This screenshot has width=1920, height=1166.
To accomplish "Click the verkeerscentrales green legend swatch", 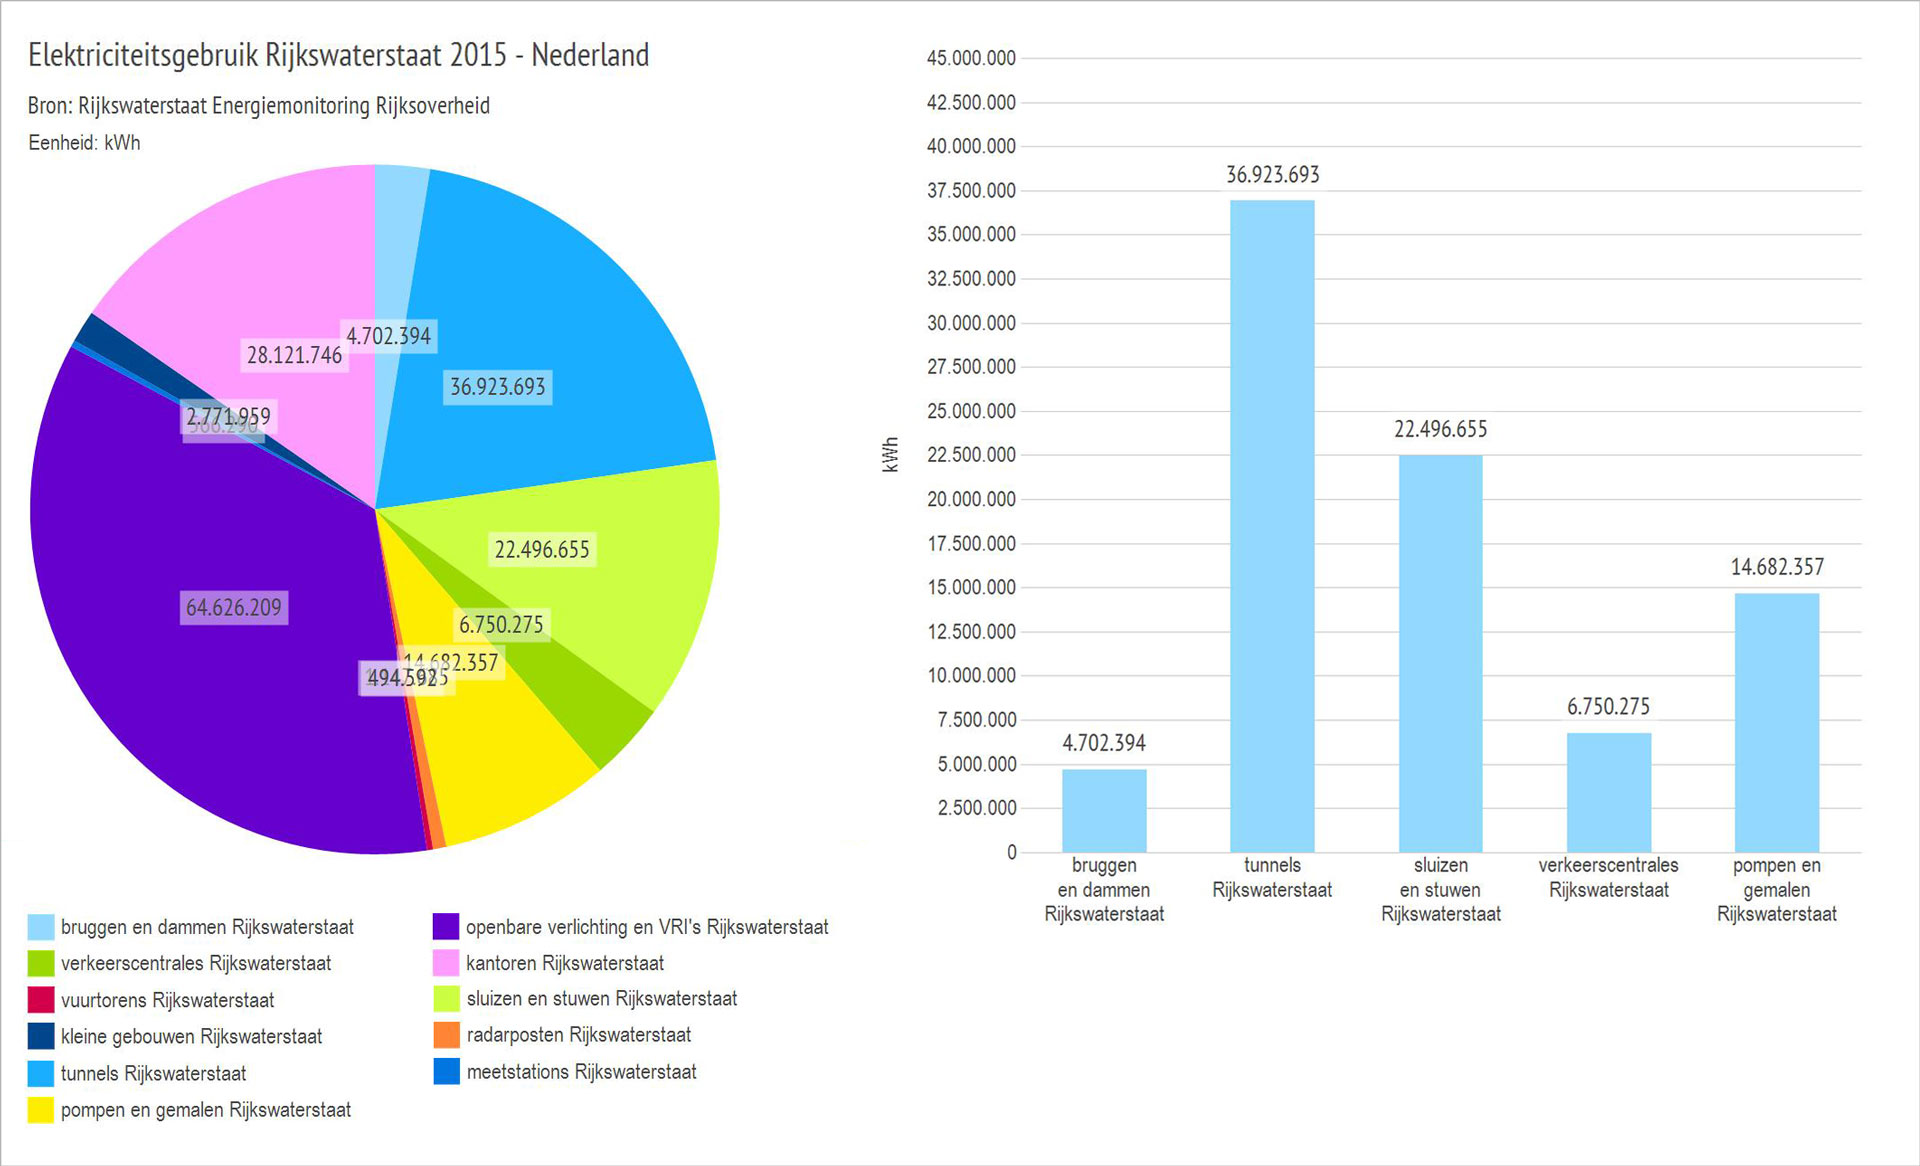I will pyautogui.click(x=41, y=964).
